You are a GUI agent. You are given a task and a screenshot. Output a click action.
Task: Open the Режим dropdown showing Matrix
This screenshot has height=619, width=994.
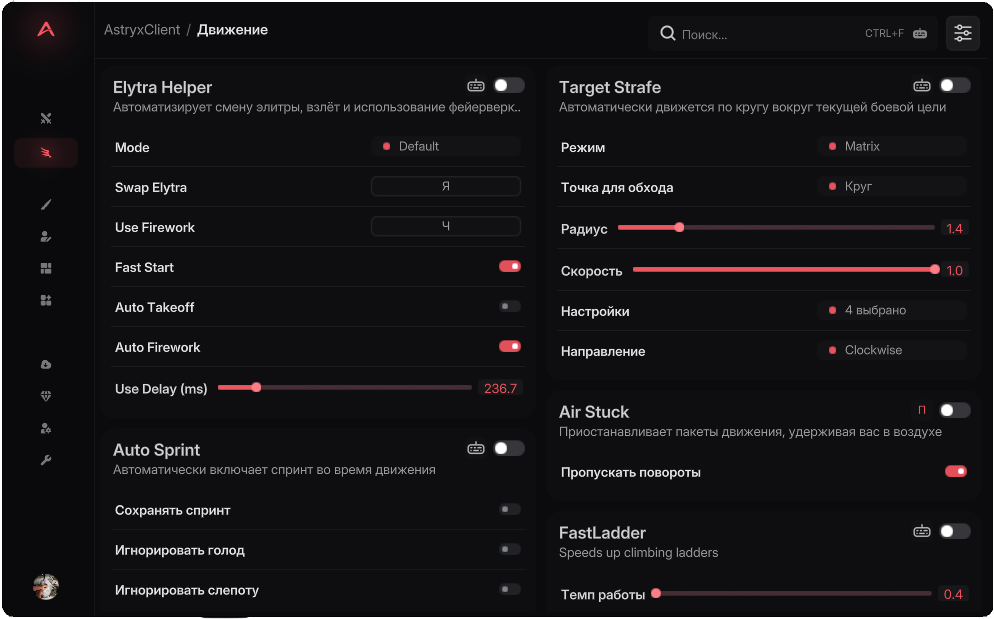892,147
